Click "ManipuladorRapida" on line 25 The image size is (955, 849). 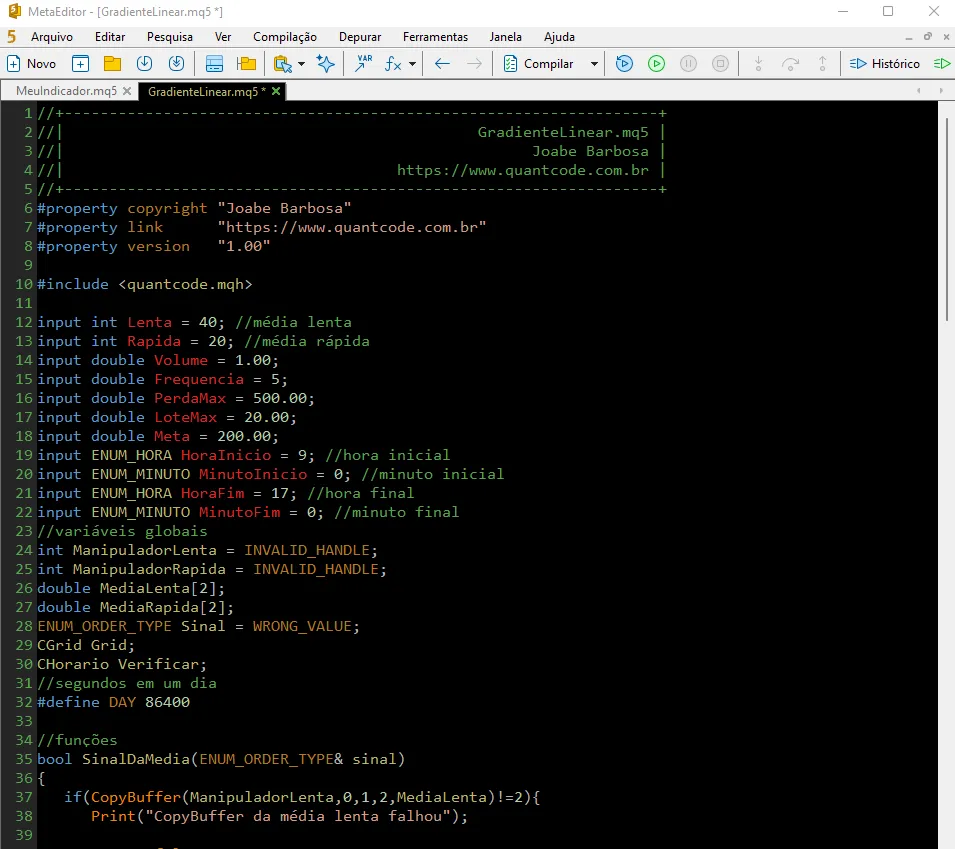click(x=149, y=569)
